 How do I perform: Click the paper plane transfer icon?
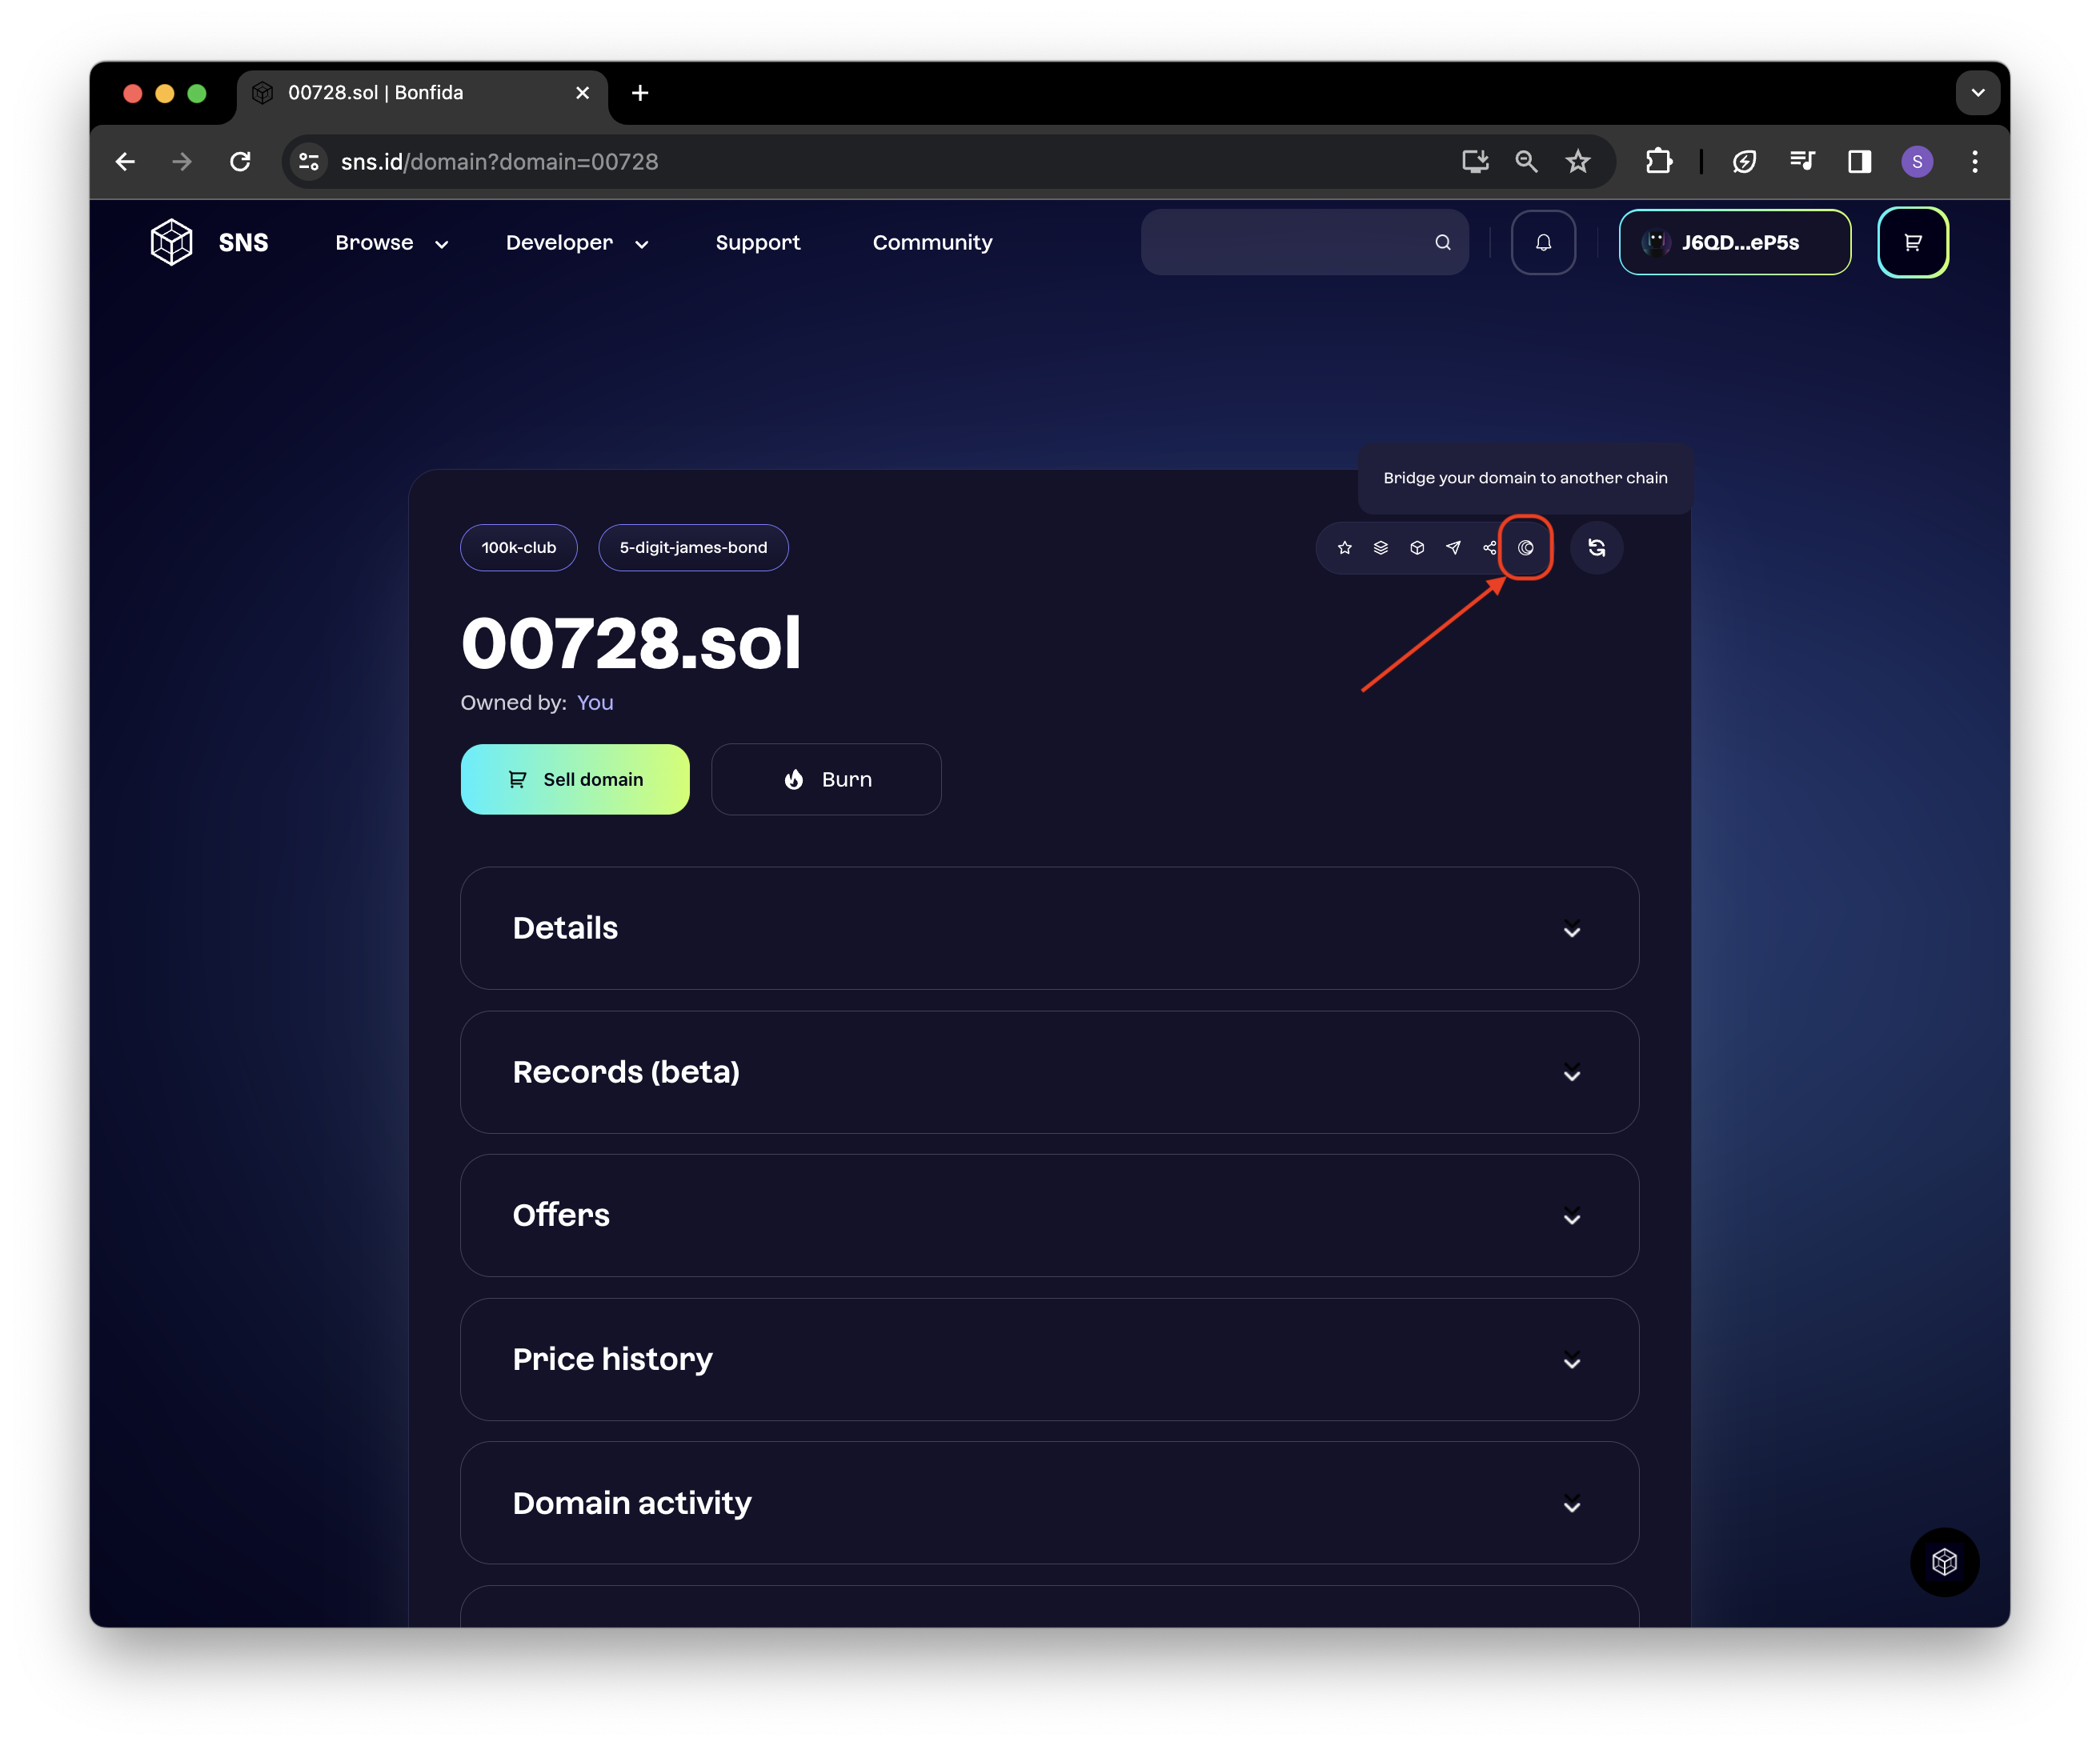(1453, 548)
